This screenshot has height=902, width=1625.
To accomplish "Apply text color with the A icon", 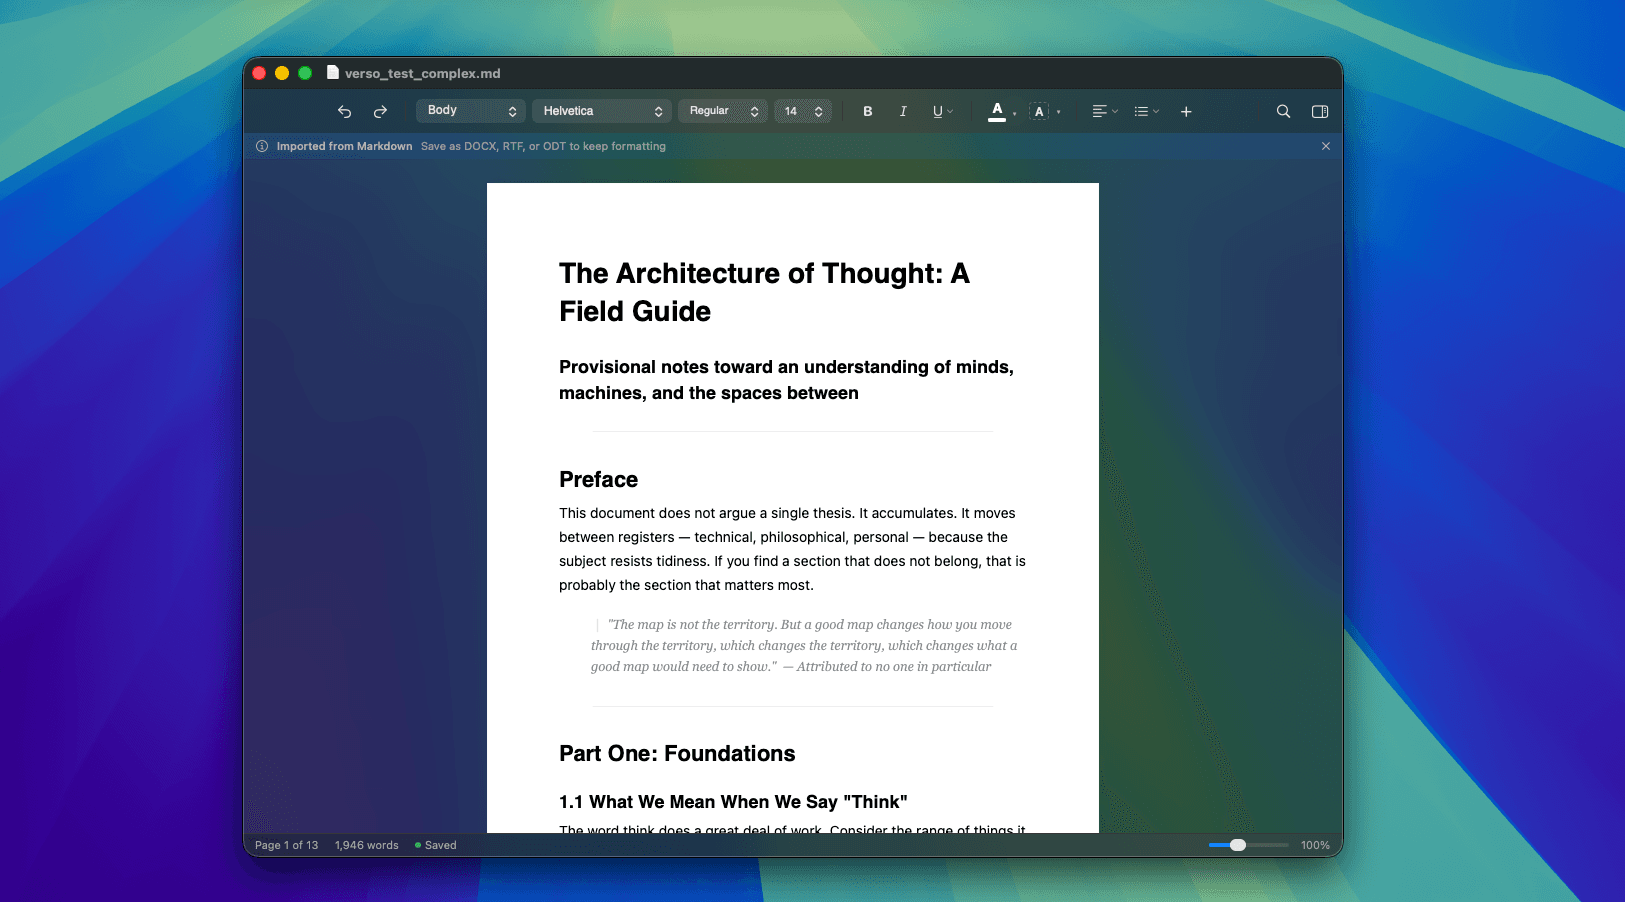I will [x=997, y=111].
